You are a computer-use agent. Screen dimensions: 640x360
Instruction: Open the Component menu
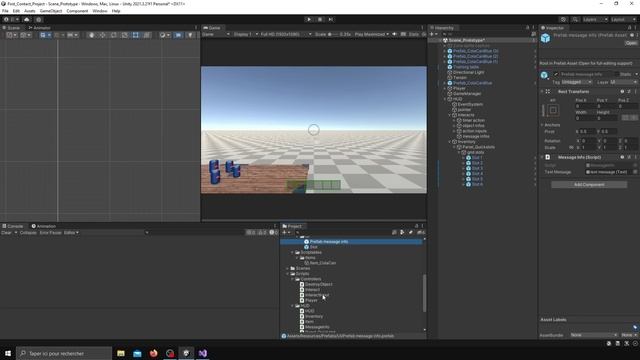[77, 11]
